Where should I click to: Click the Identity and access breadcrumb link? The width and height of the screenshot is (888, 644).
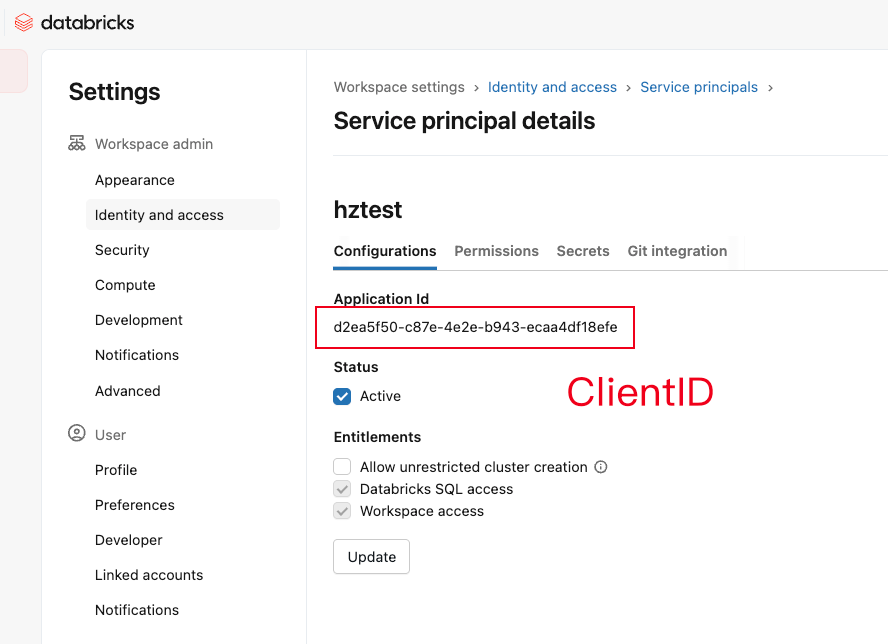click(552, 87)
